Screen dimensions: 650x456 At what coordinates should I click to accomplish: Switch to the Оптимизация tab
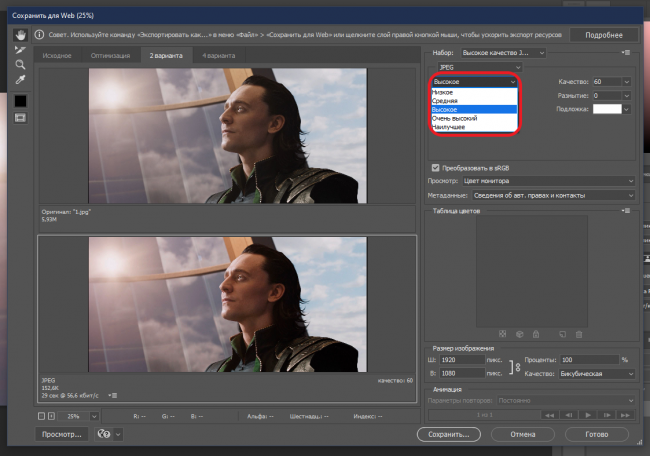tap(110, 56)
